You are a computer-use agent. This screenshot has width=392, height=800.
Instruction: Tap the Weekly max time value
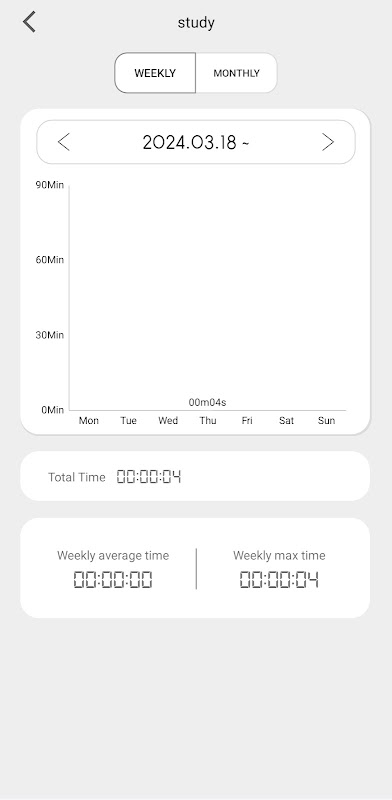(279, 580)
